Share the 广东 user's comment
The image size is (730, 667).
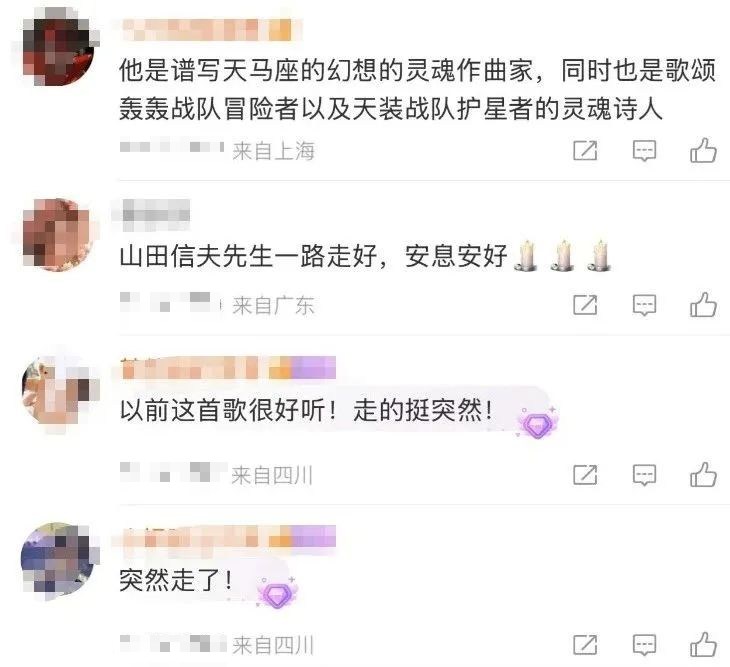click(x=585, y=305)
